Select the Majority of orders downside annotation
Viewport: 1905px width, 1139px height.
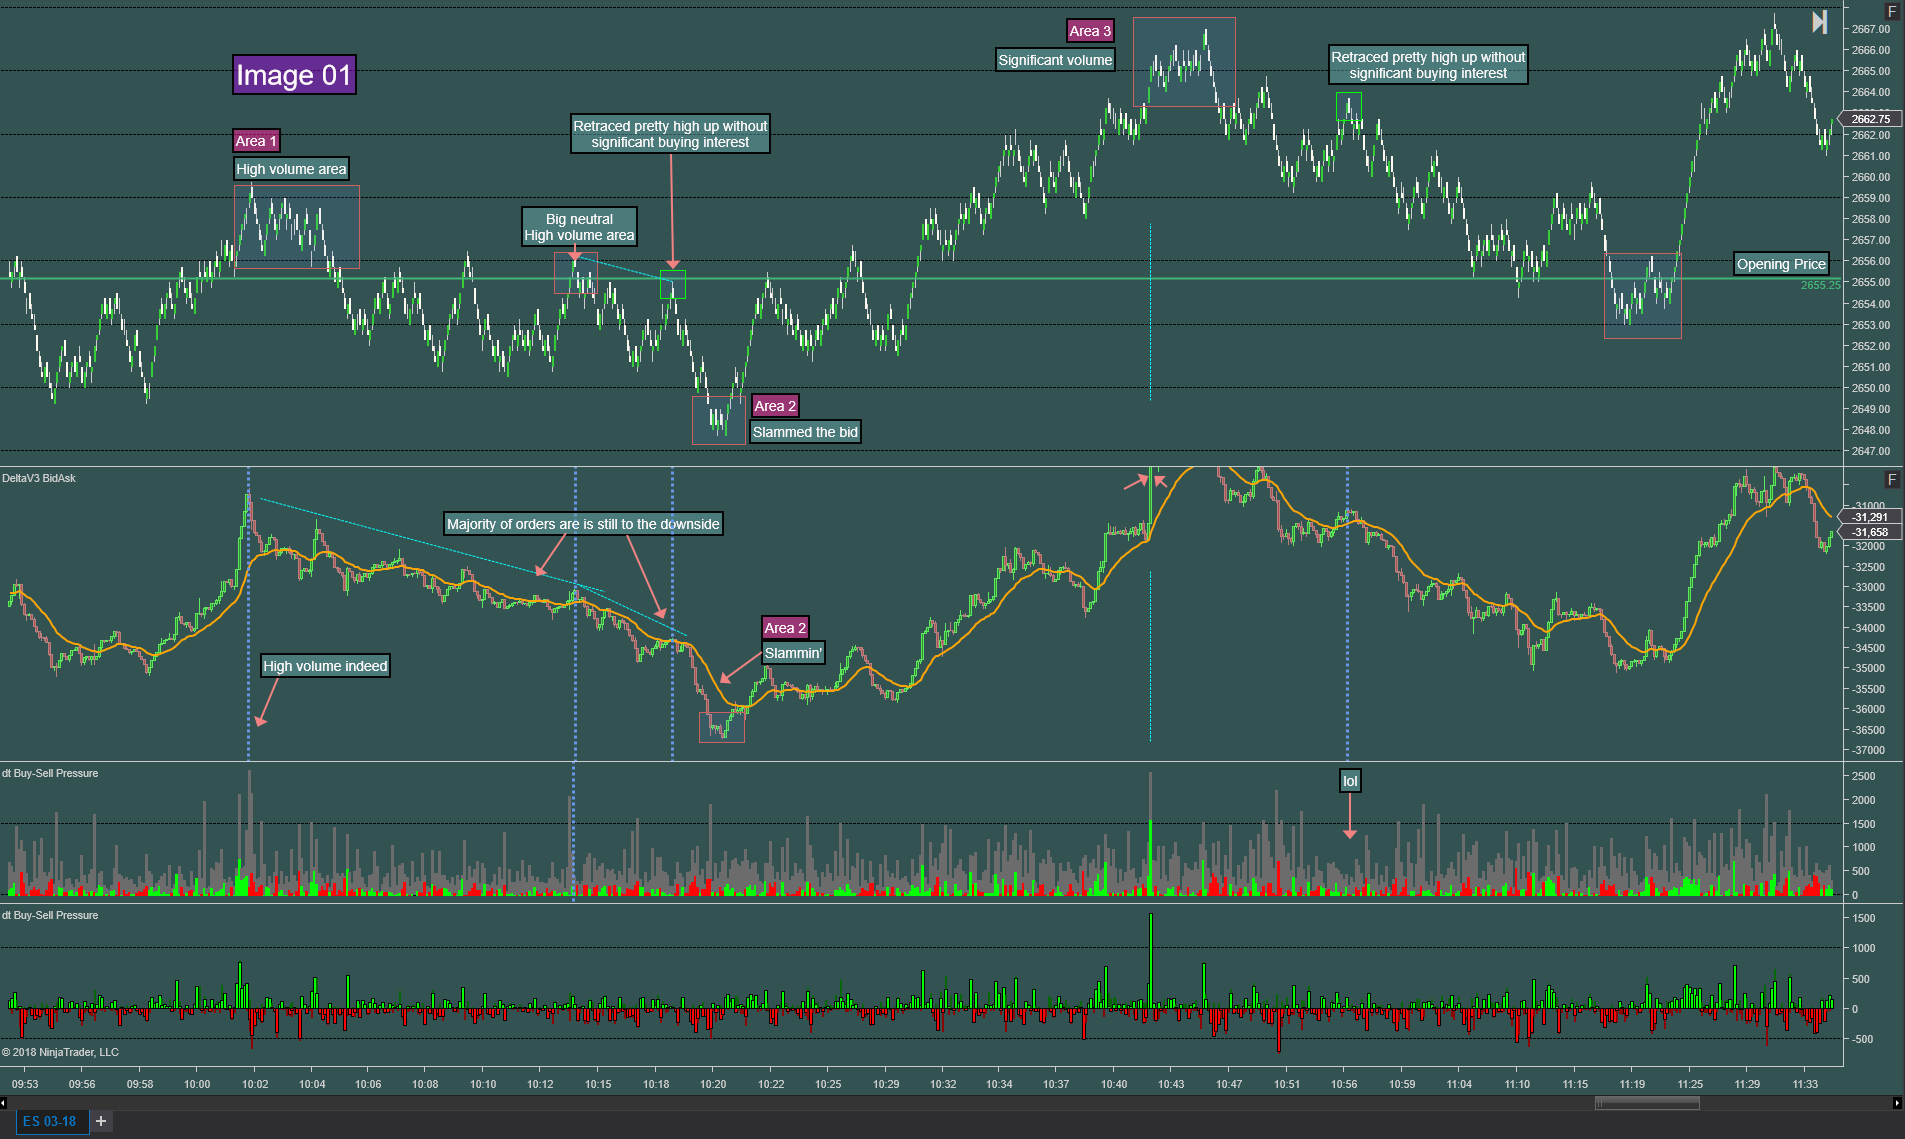[583, 524]
